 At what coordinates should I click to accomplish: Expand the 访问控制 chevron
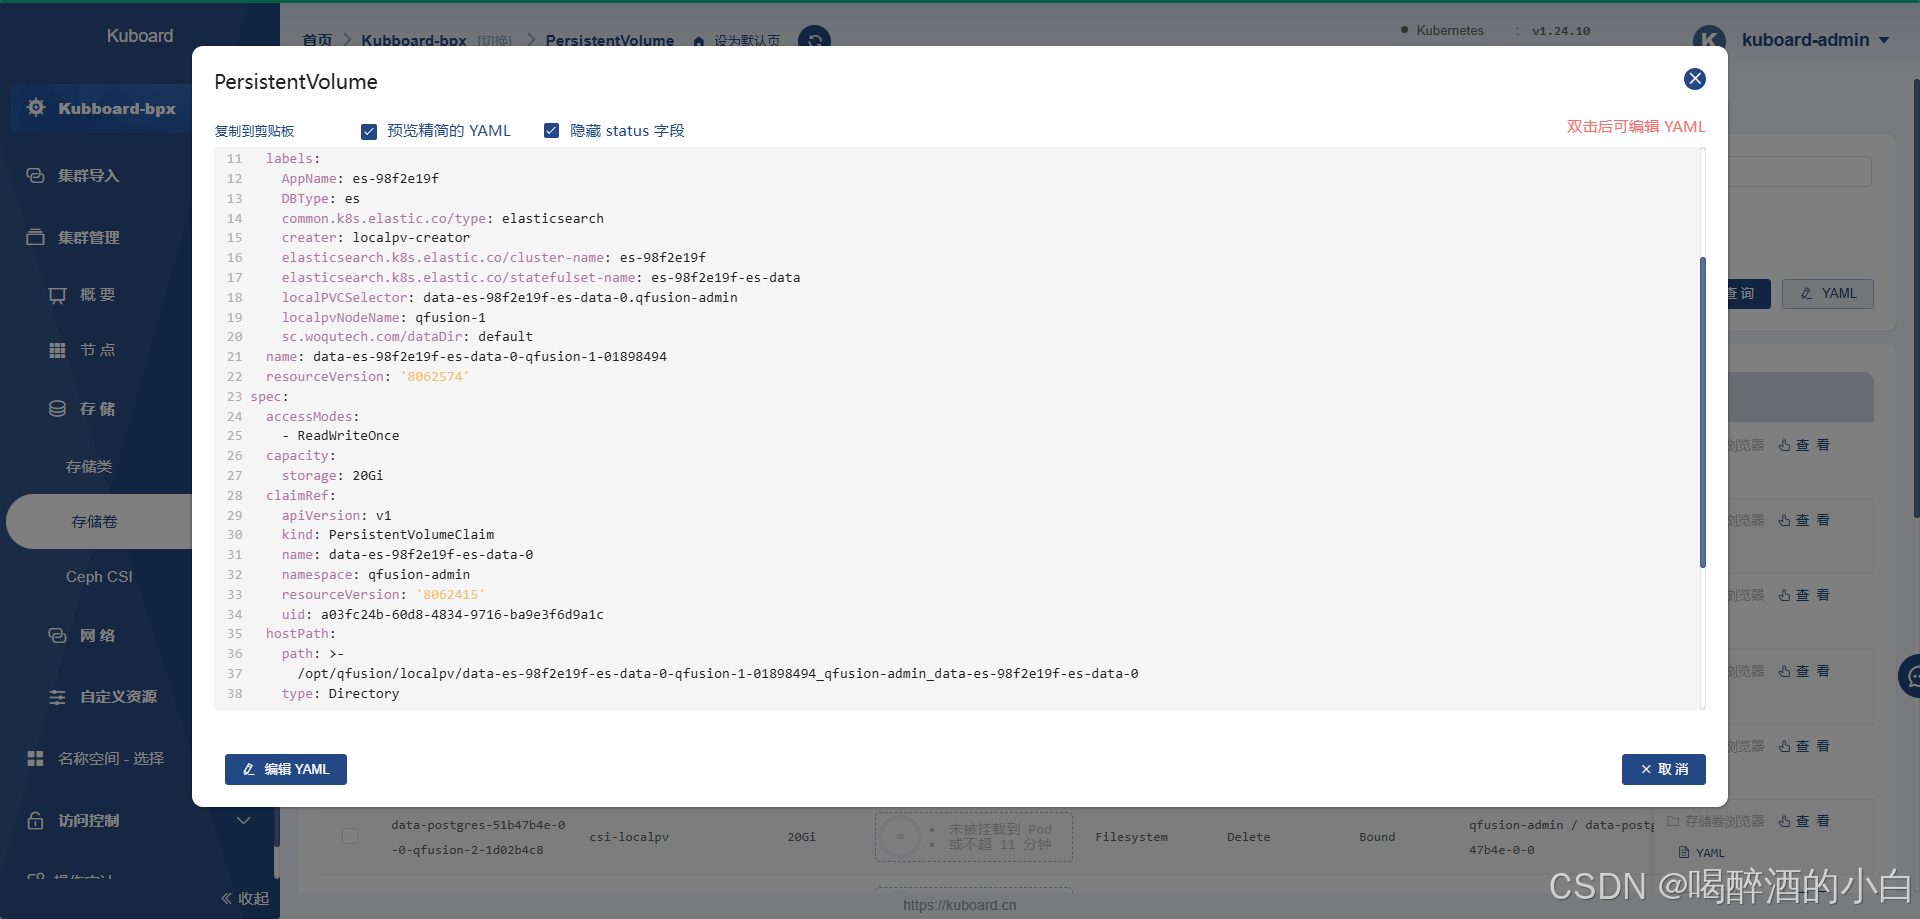coord(243,820)
